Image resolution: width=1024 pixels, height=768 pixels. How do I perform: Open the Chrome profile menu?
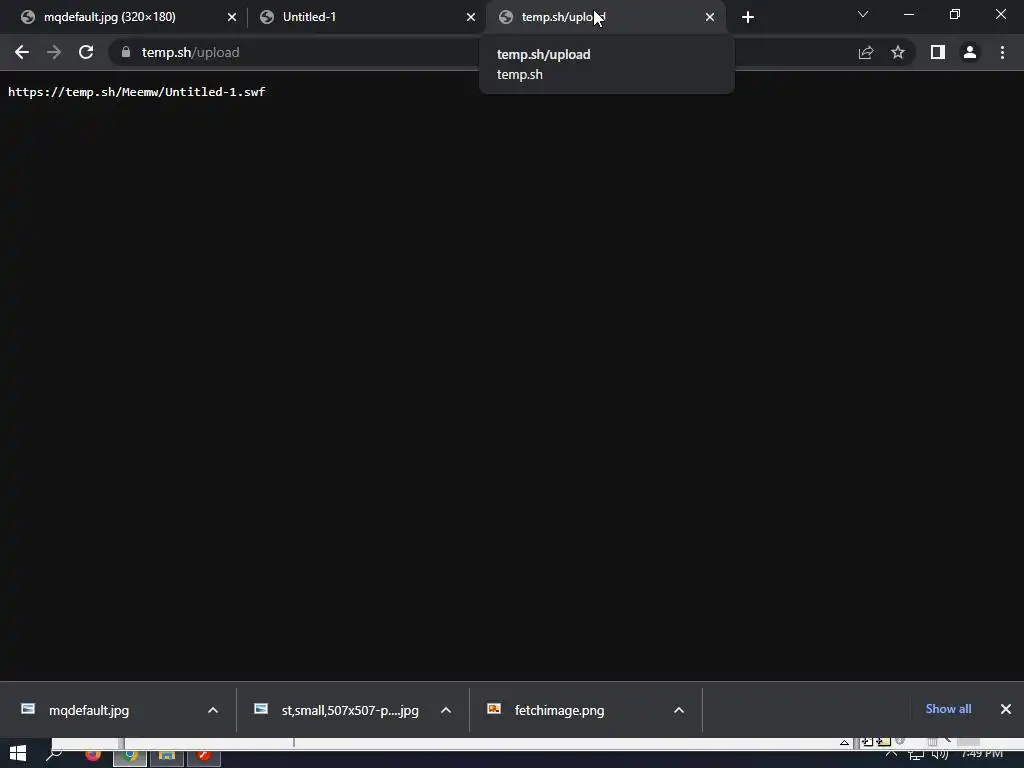coord(970,52)
